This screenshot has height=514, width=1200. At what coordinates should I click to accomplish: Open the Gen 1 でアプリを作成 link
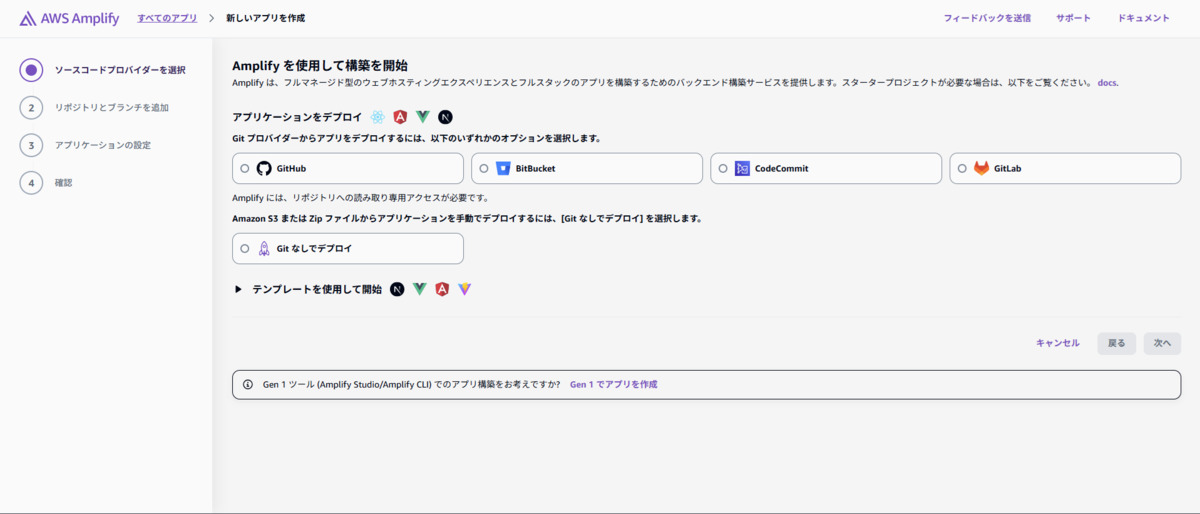point(614,384)
